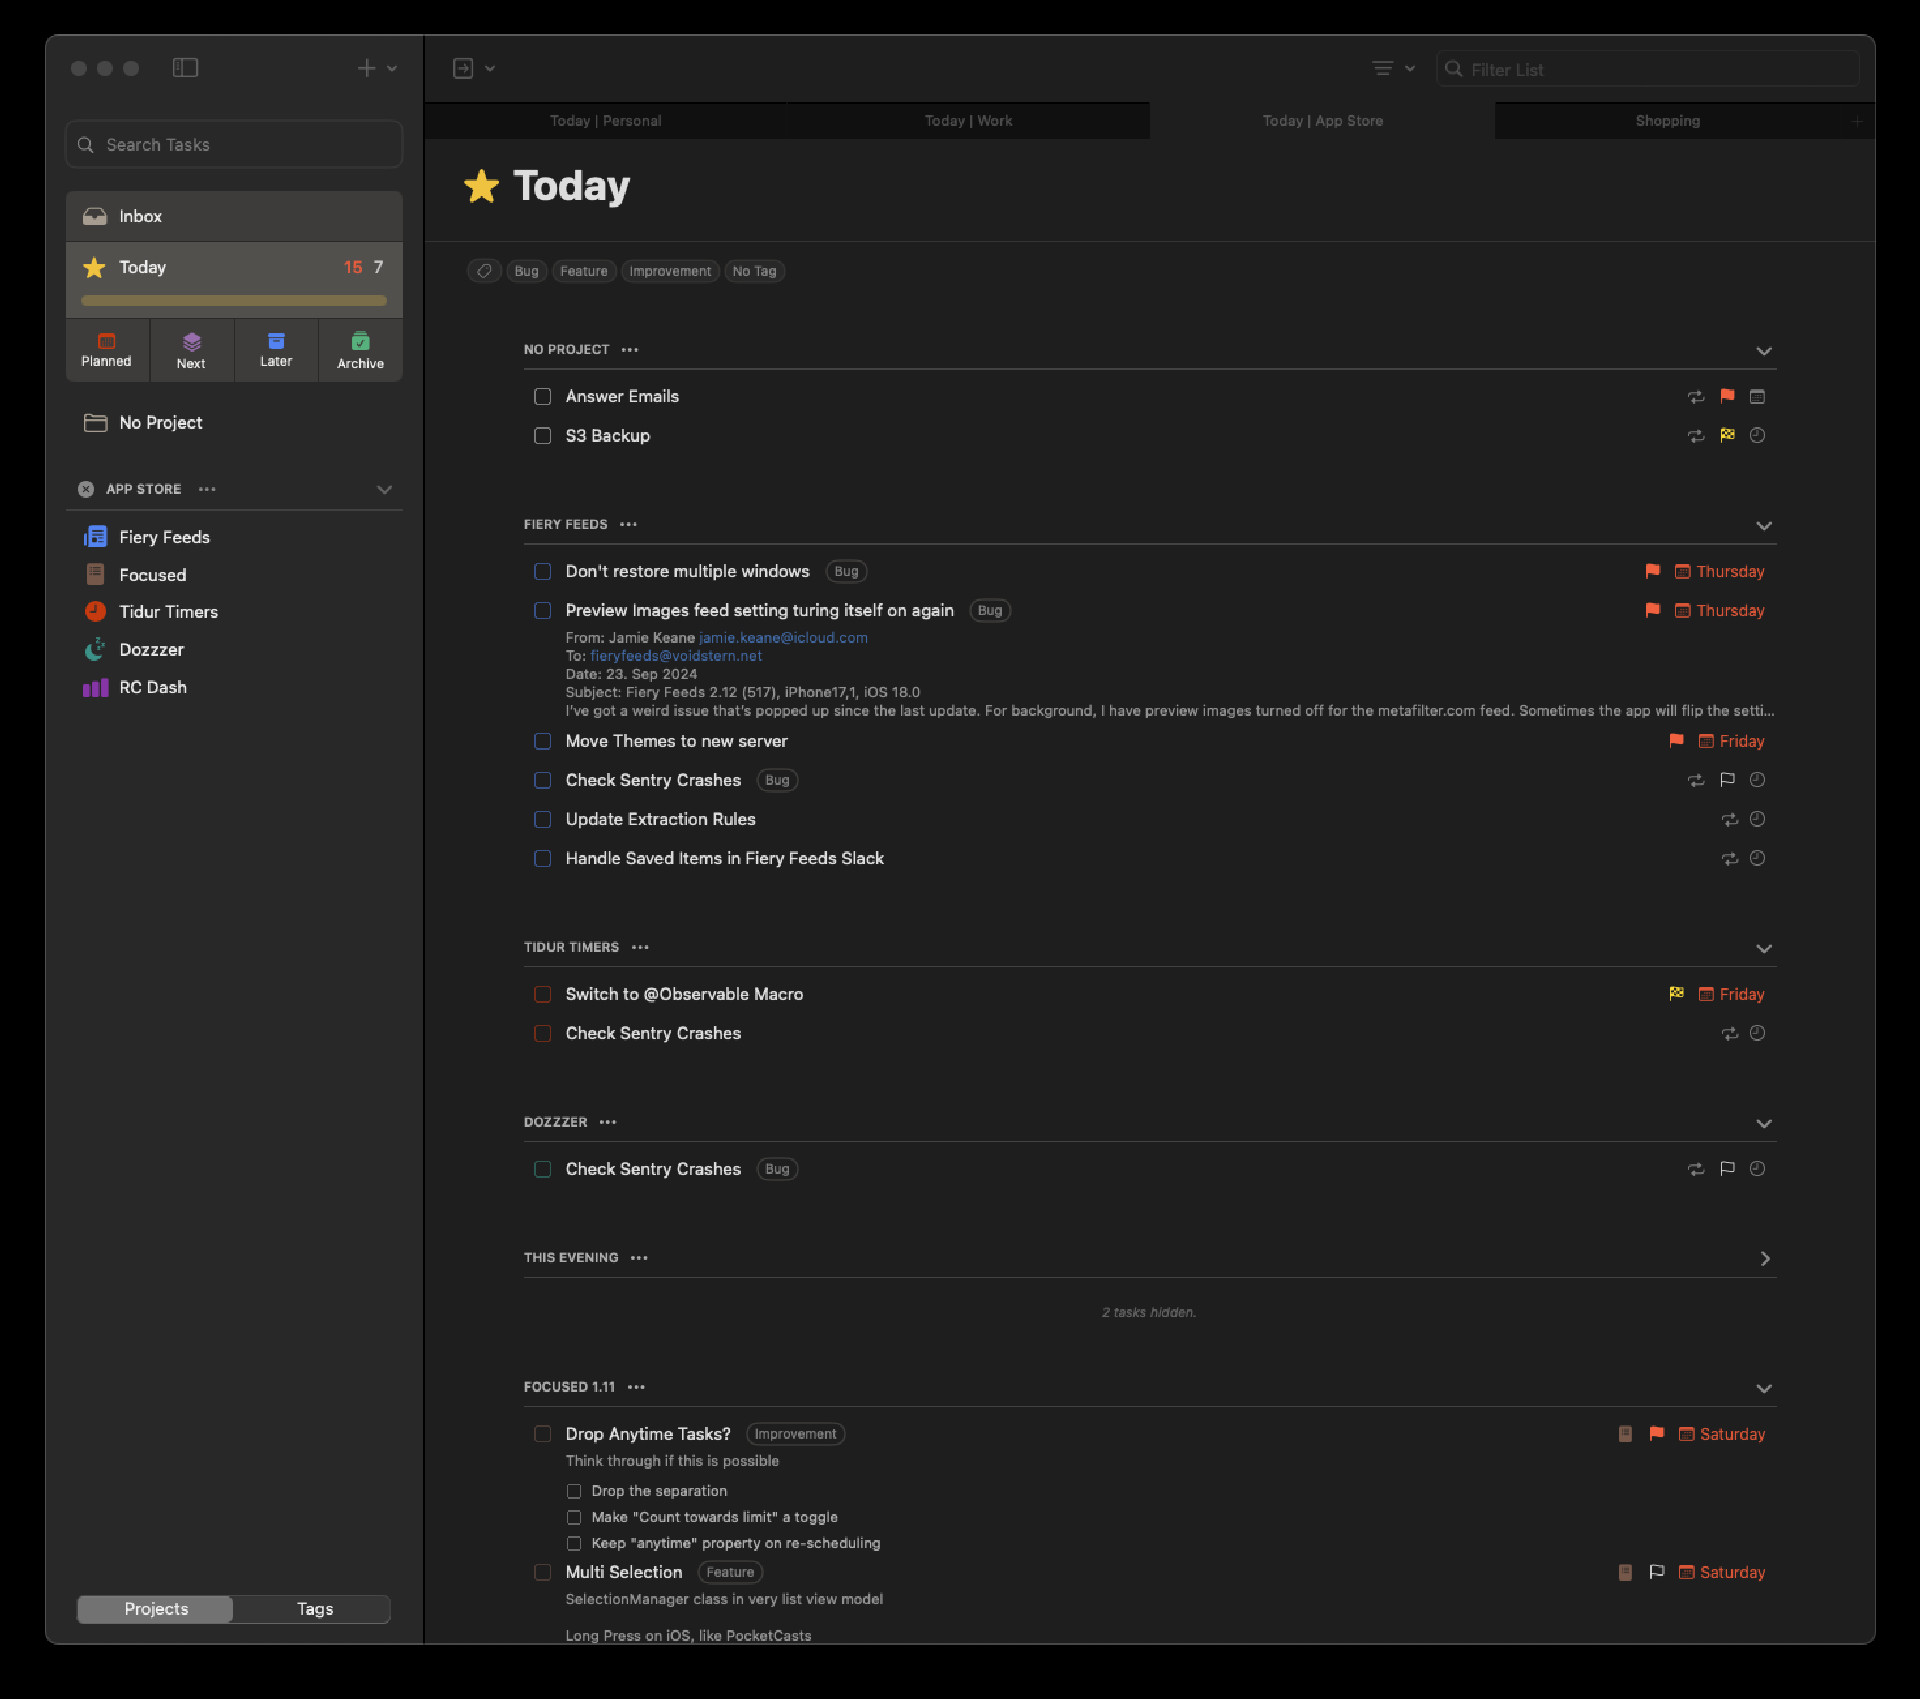The width and height of the screenshot is (1920, 1699).
Task: Collapse the No Project section
Action: point(1764,350)
